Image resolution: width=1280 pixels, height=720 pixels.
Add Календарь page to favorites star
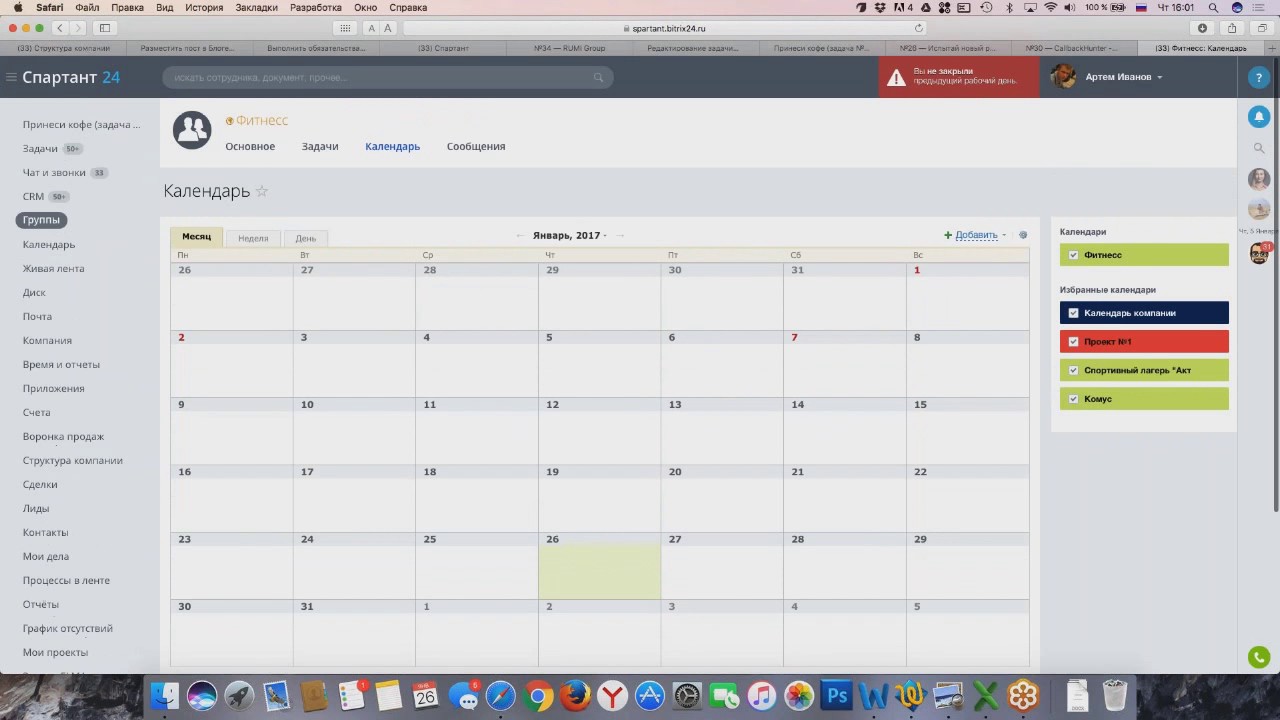[x=262, y=191]
